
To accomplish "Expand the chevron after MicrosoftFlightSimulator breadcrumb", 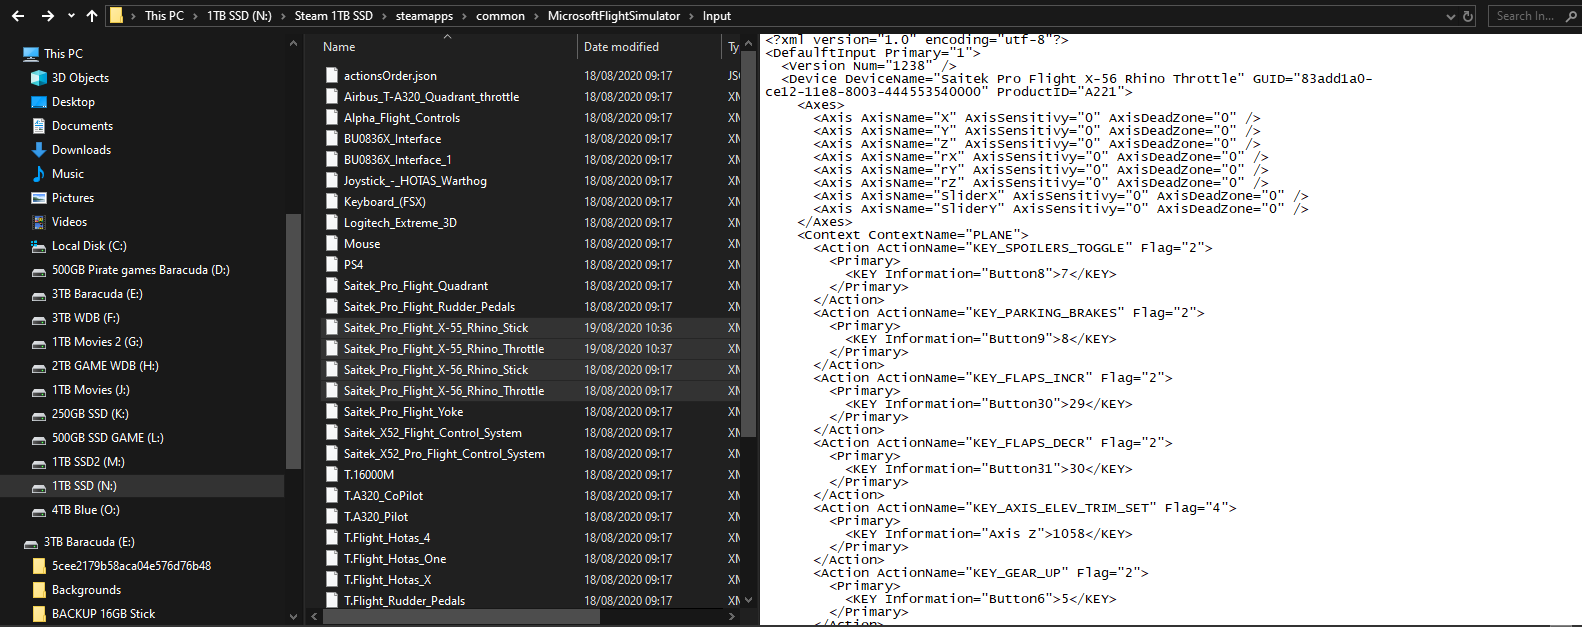I will point(691,16).
